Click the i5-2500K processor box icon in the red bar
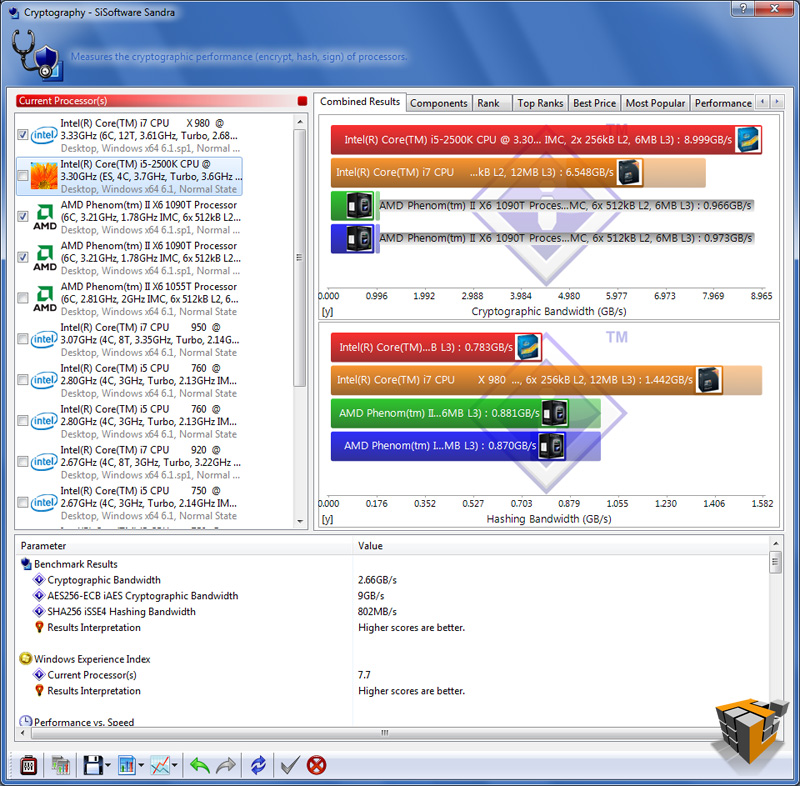The width and height of the screenshot is (800, 786). point(748,140)
